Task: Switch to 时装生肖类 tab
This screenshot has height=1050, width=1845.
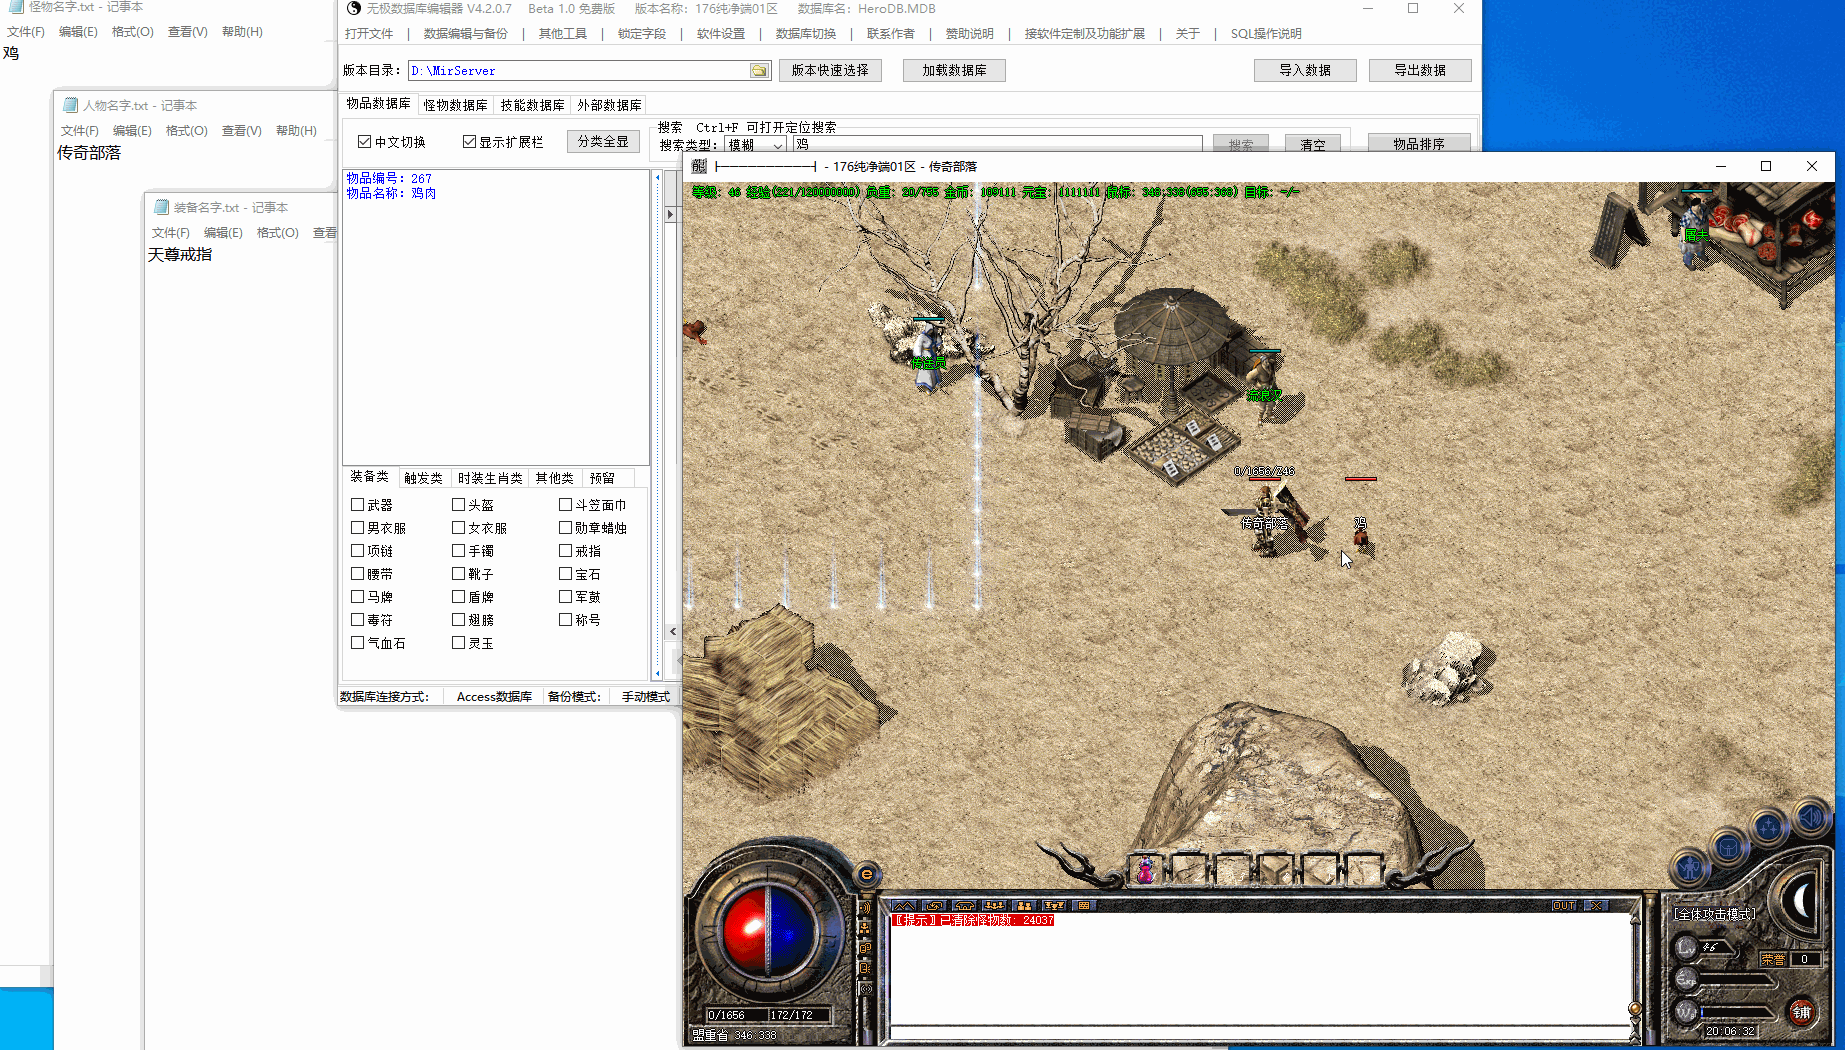Action: pos(490,478)
